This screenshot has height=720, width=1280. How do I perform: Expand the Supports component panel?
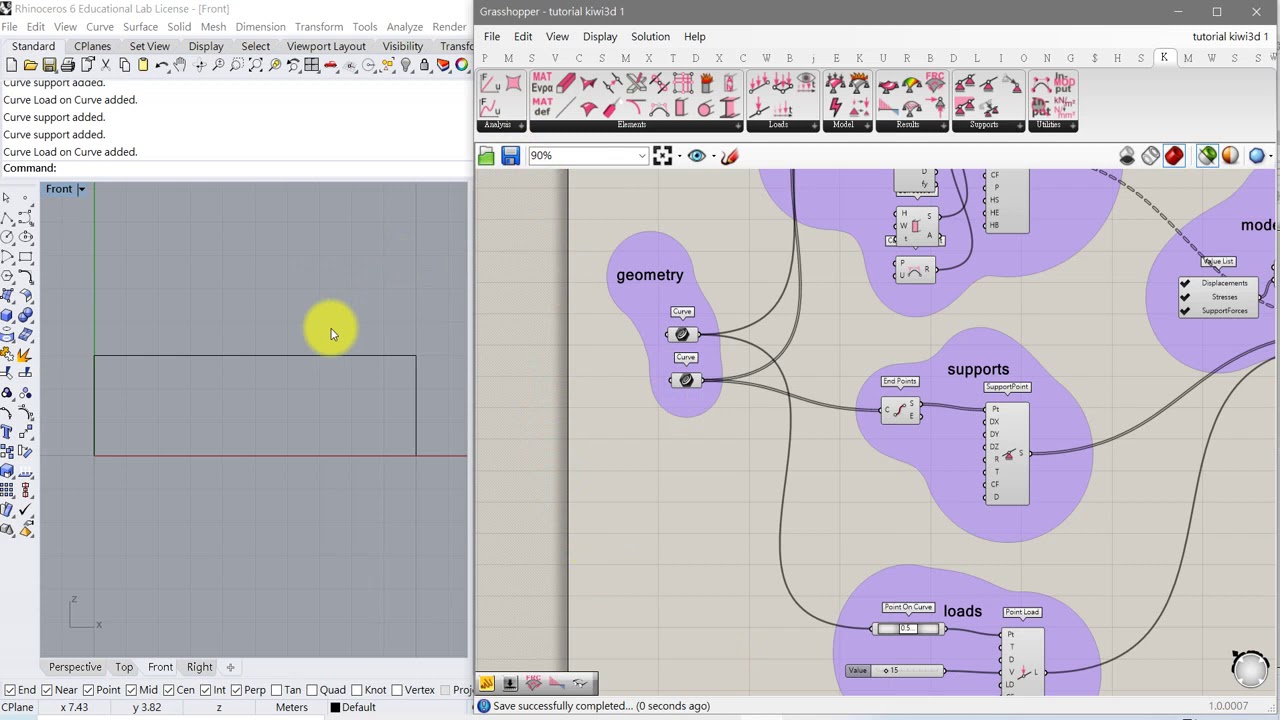(x=1021, y=126)
